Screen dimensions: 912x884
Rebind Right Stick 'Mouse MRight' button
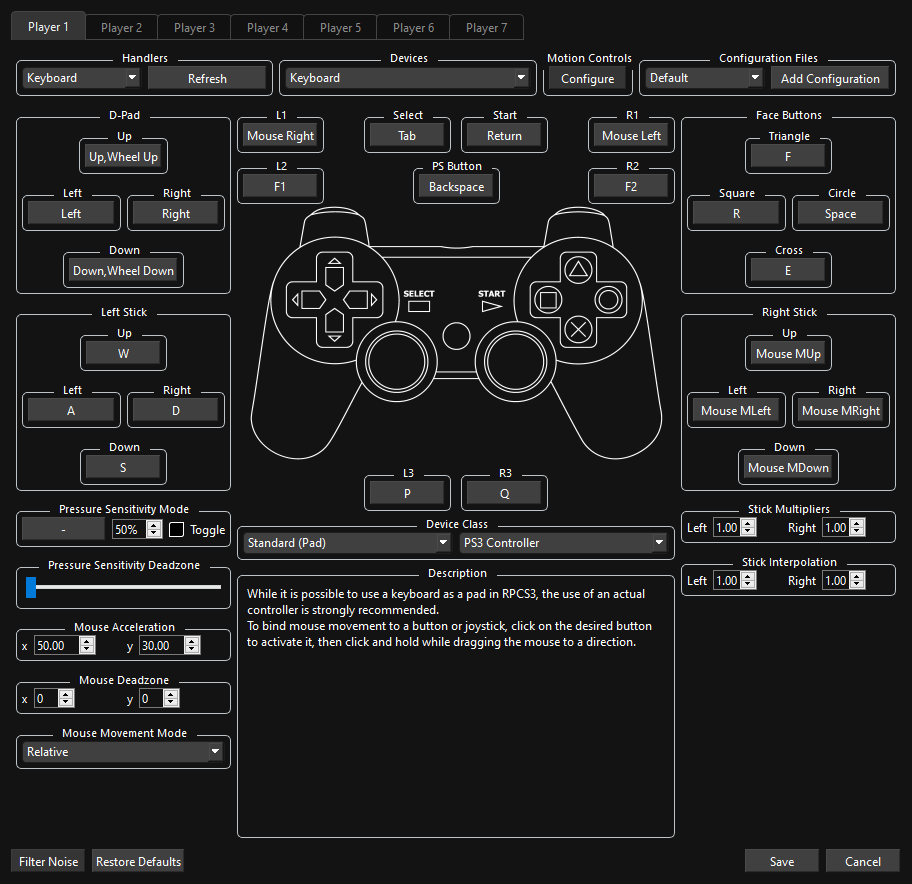click(840, 410)
